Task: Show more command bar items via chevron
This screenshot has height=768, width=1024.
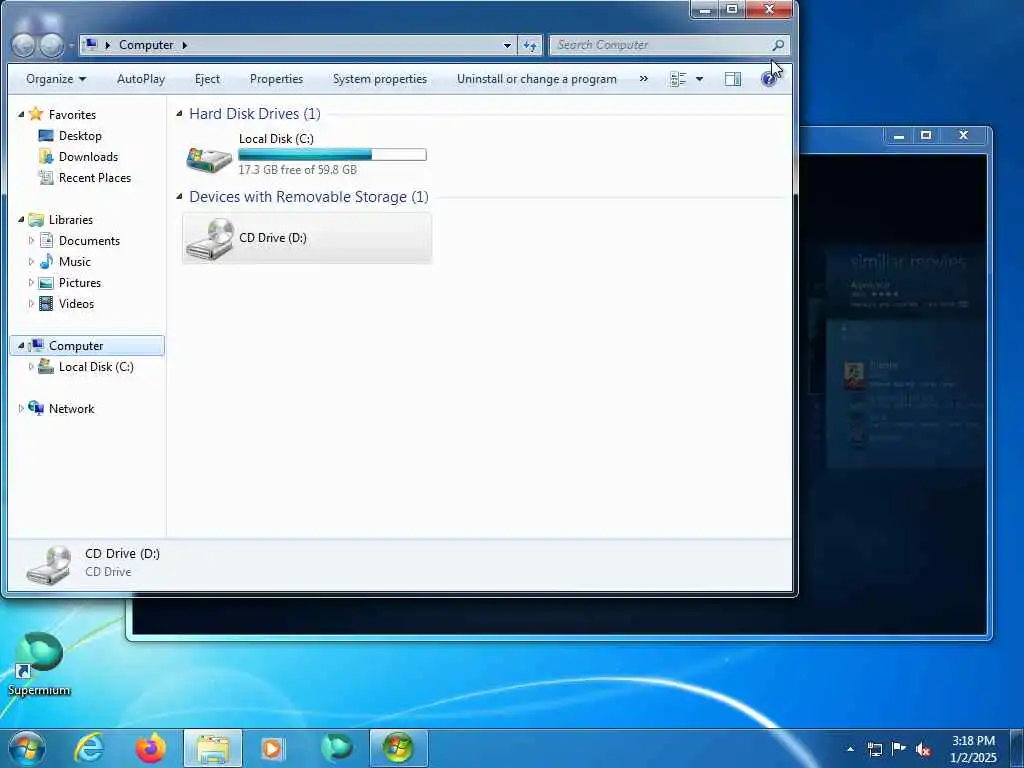Action: click(x=643, y=79)
